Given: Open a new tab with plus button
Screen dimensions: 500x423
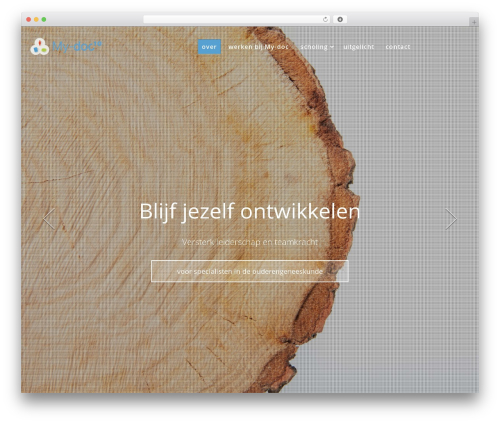Looking at the screenshot, I should pyautogui.click(x=474, y=22).
